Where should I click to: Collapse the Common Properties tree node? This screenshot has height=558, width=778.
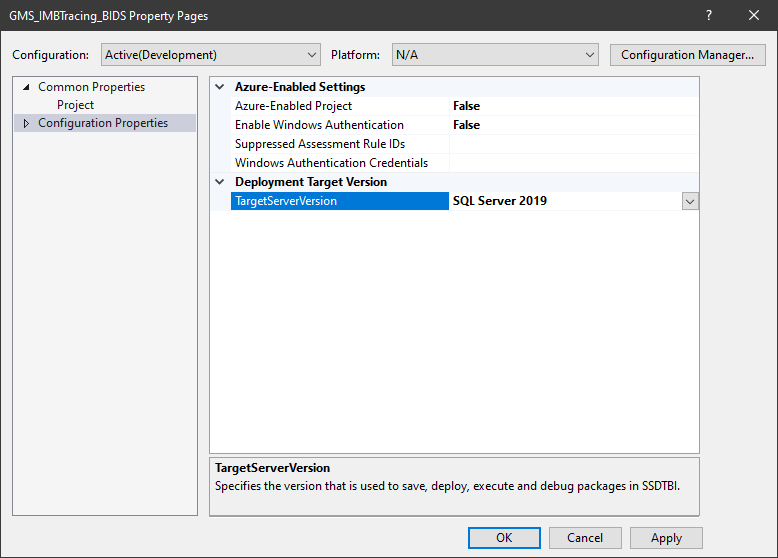[x=26, y=87]
